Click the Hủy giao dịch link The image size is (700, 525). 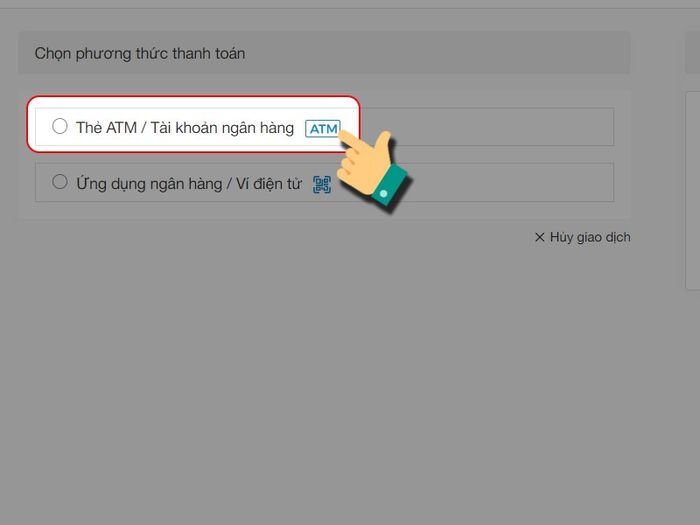tap(583, 237)
